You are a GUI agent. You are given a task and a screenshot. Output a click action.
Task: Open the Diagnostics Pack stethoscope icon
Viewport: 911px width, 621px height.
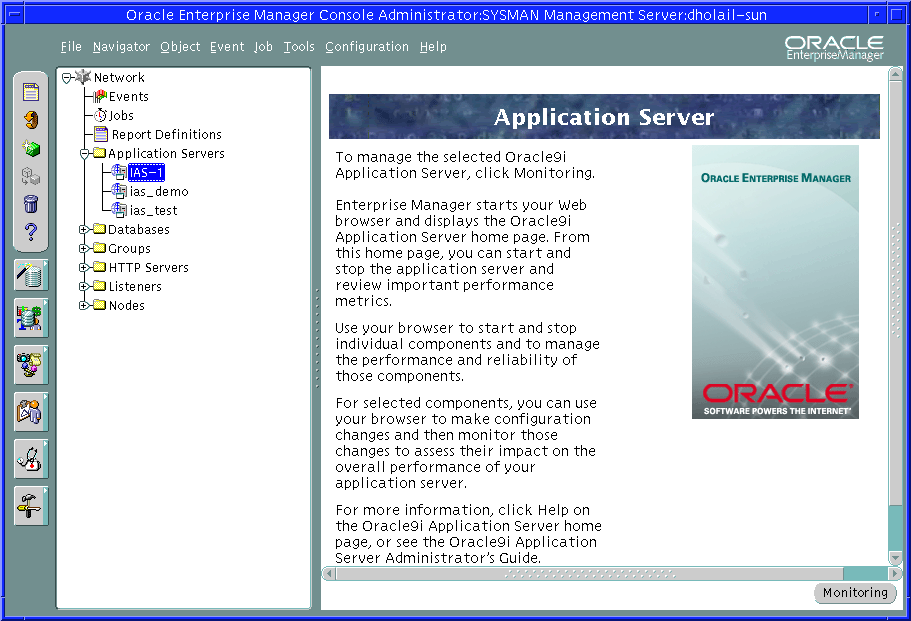pyautogui.click(x=31, y=459)
